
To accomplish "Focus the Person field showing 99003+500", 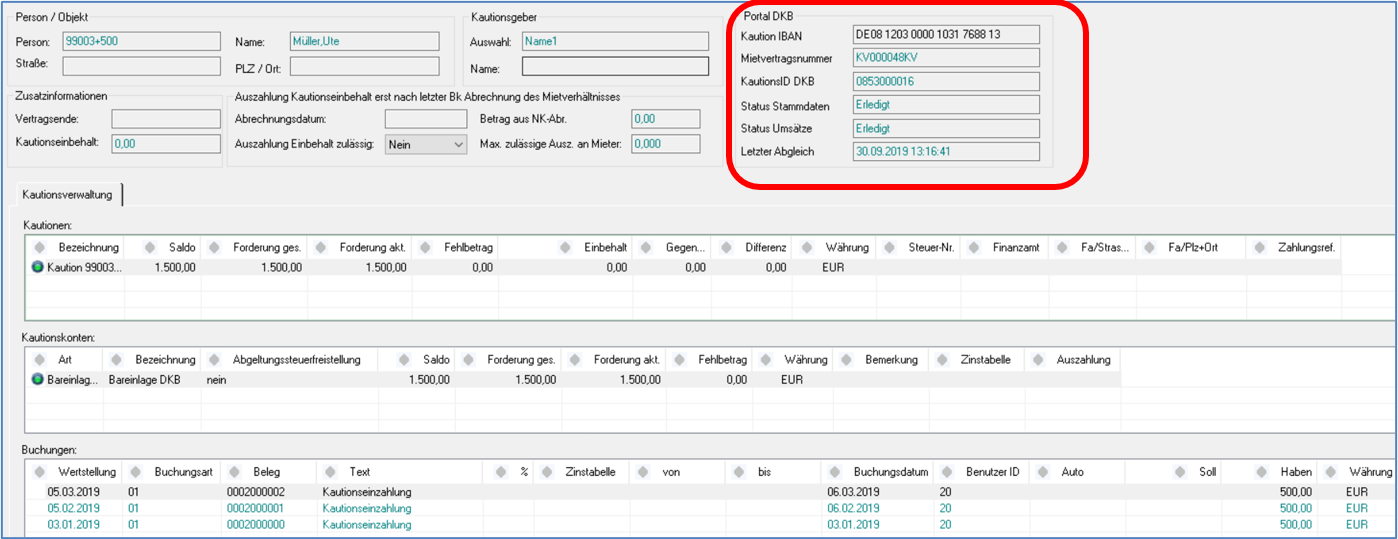I will tap(140, 41).
